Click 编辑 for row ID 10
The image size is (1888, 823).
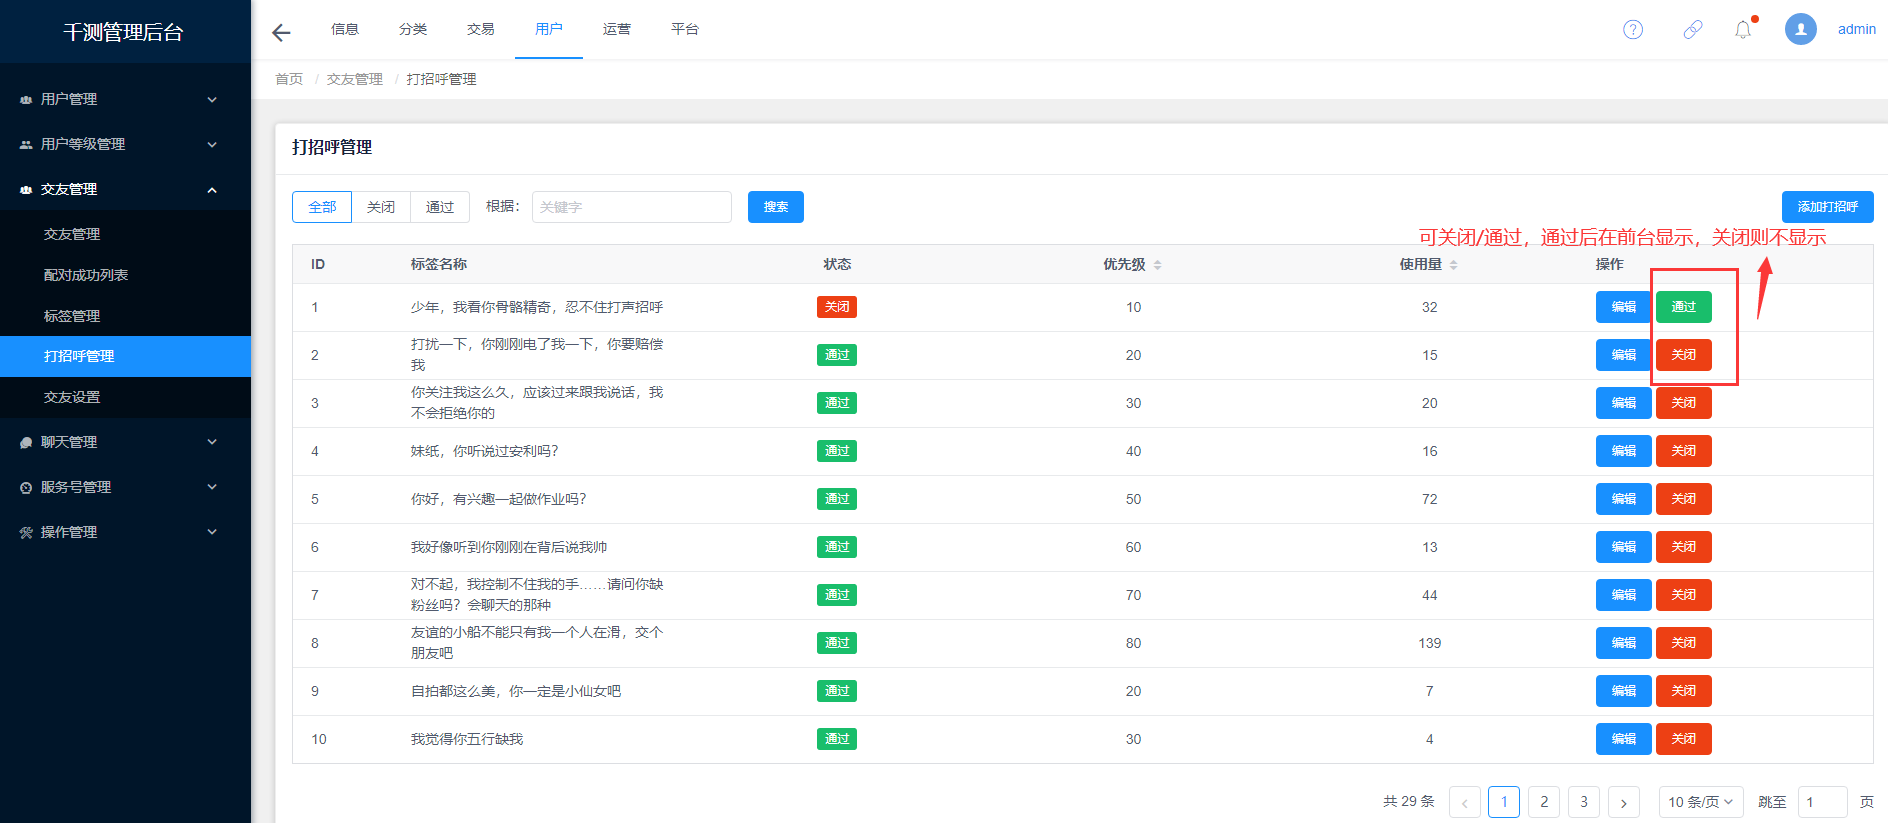1624,739
